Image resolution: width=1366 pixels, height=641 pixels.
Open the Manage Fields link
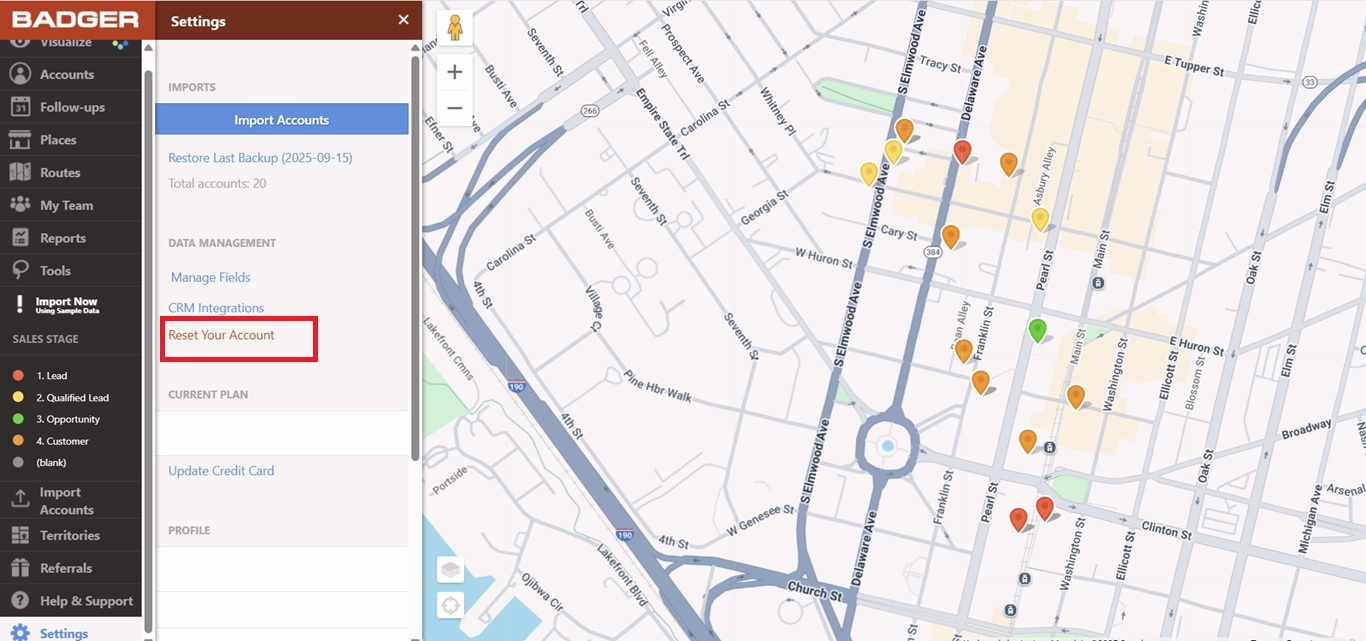pos(210,277)
